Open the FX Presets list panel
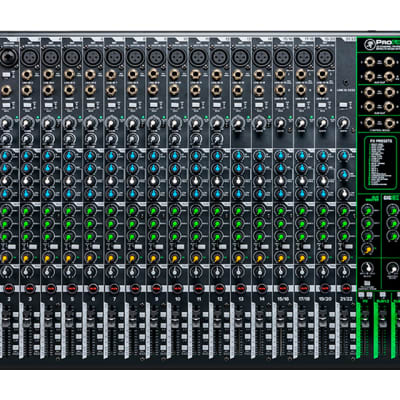The width and height of the screenshot is (400, 400). (378, 163)
